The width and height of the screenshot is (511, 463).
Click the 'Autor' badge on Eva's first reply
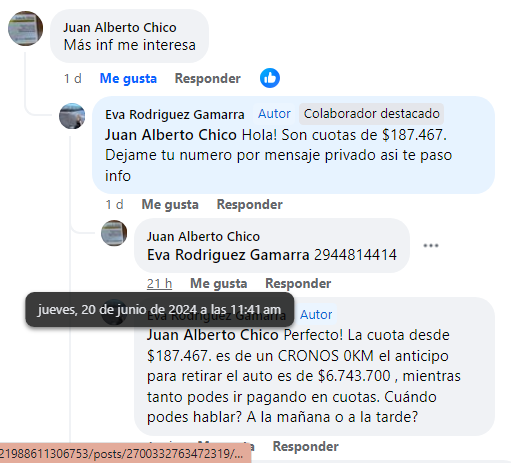[274, 114]
